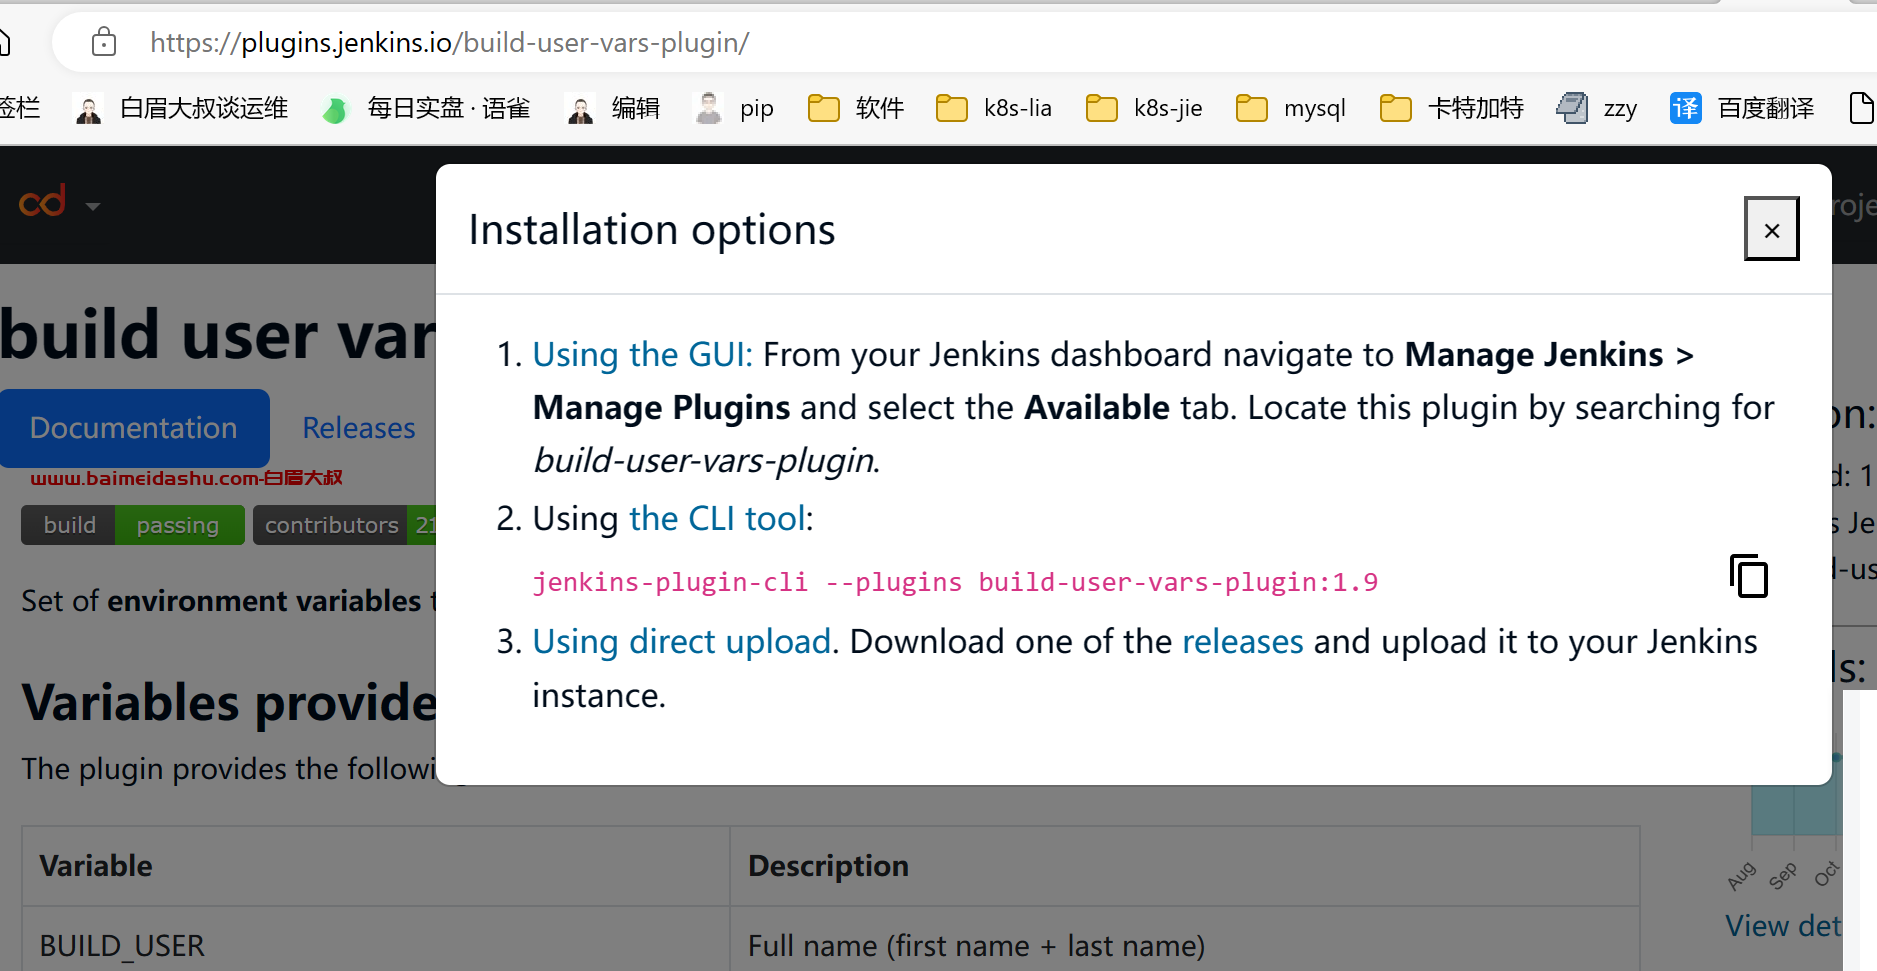Open the mysql bookmark folder
The height and width of the screenshot is (971, 1877).
tap(1291, 108)
